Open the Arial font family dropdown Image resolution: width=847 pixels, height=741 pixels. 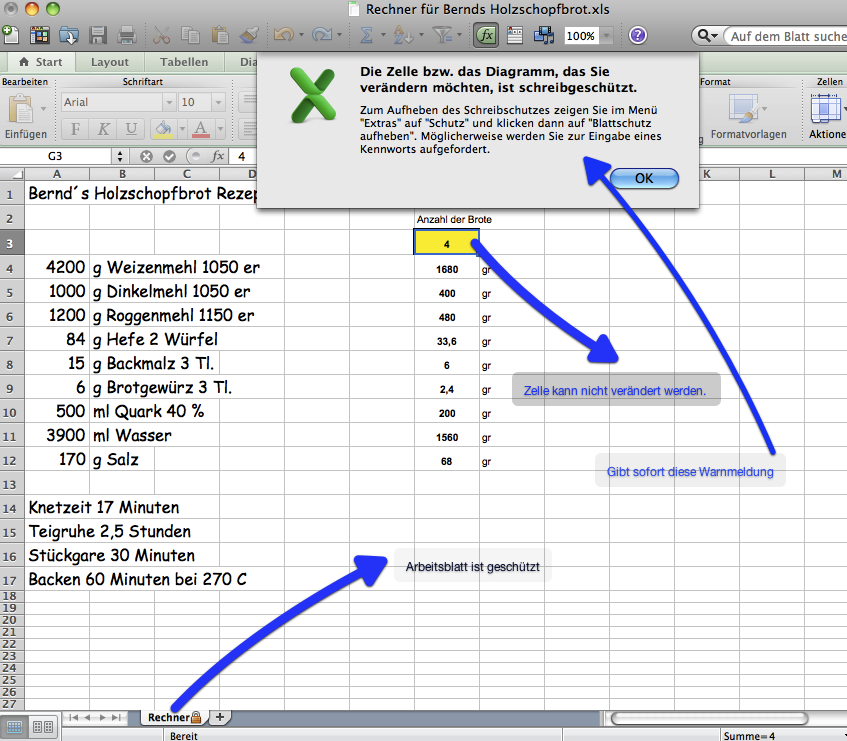[169, 101]
